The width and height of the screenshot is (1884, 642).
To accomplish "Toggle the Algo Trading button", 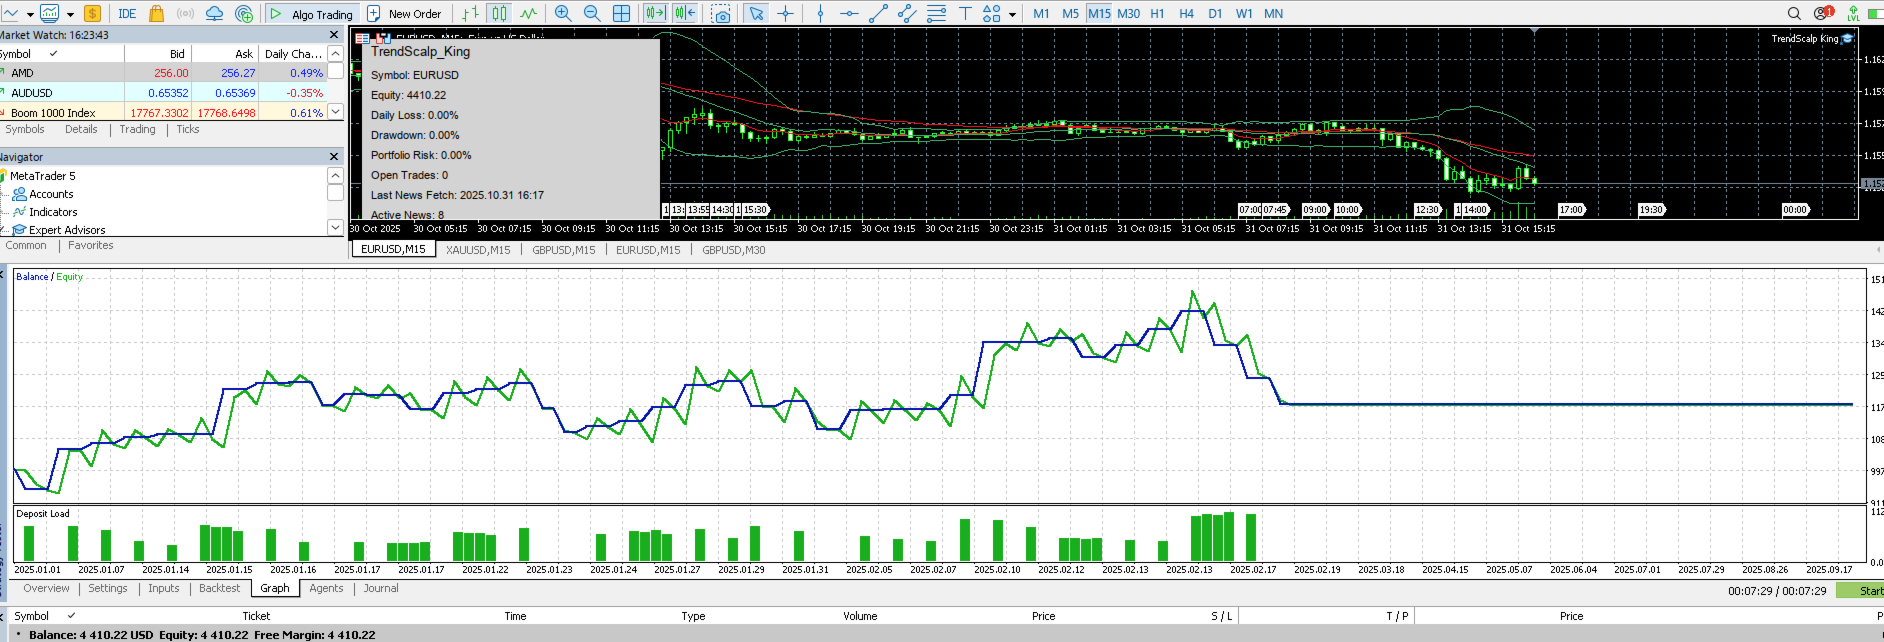I will (x=312, y=13).
